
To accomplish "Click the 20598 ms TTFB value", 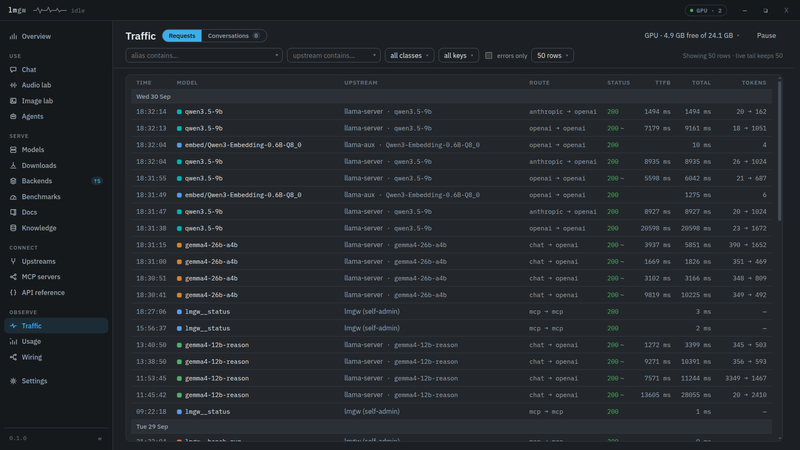I will pyautogui.click(x=656, y=229).
